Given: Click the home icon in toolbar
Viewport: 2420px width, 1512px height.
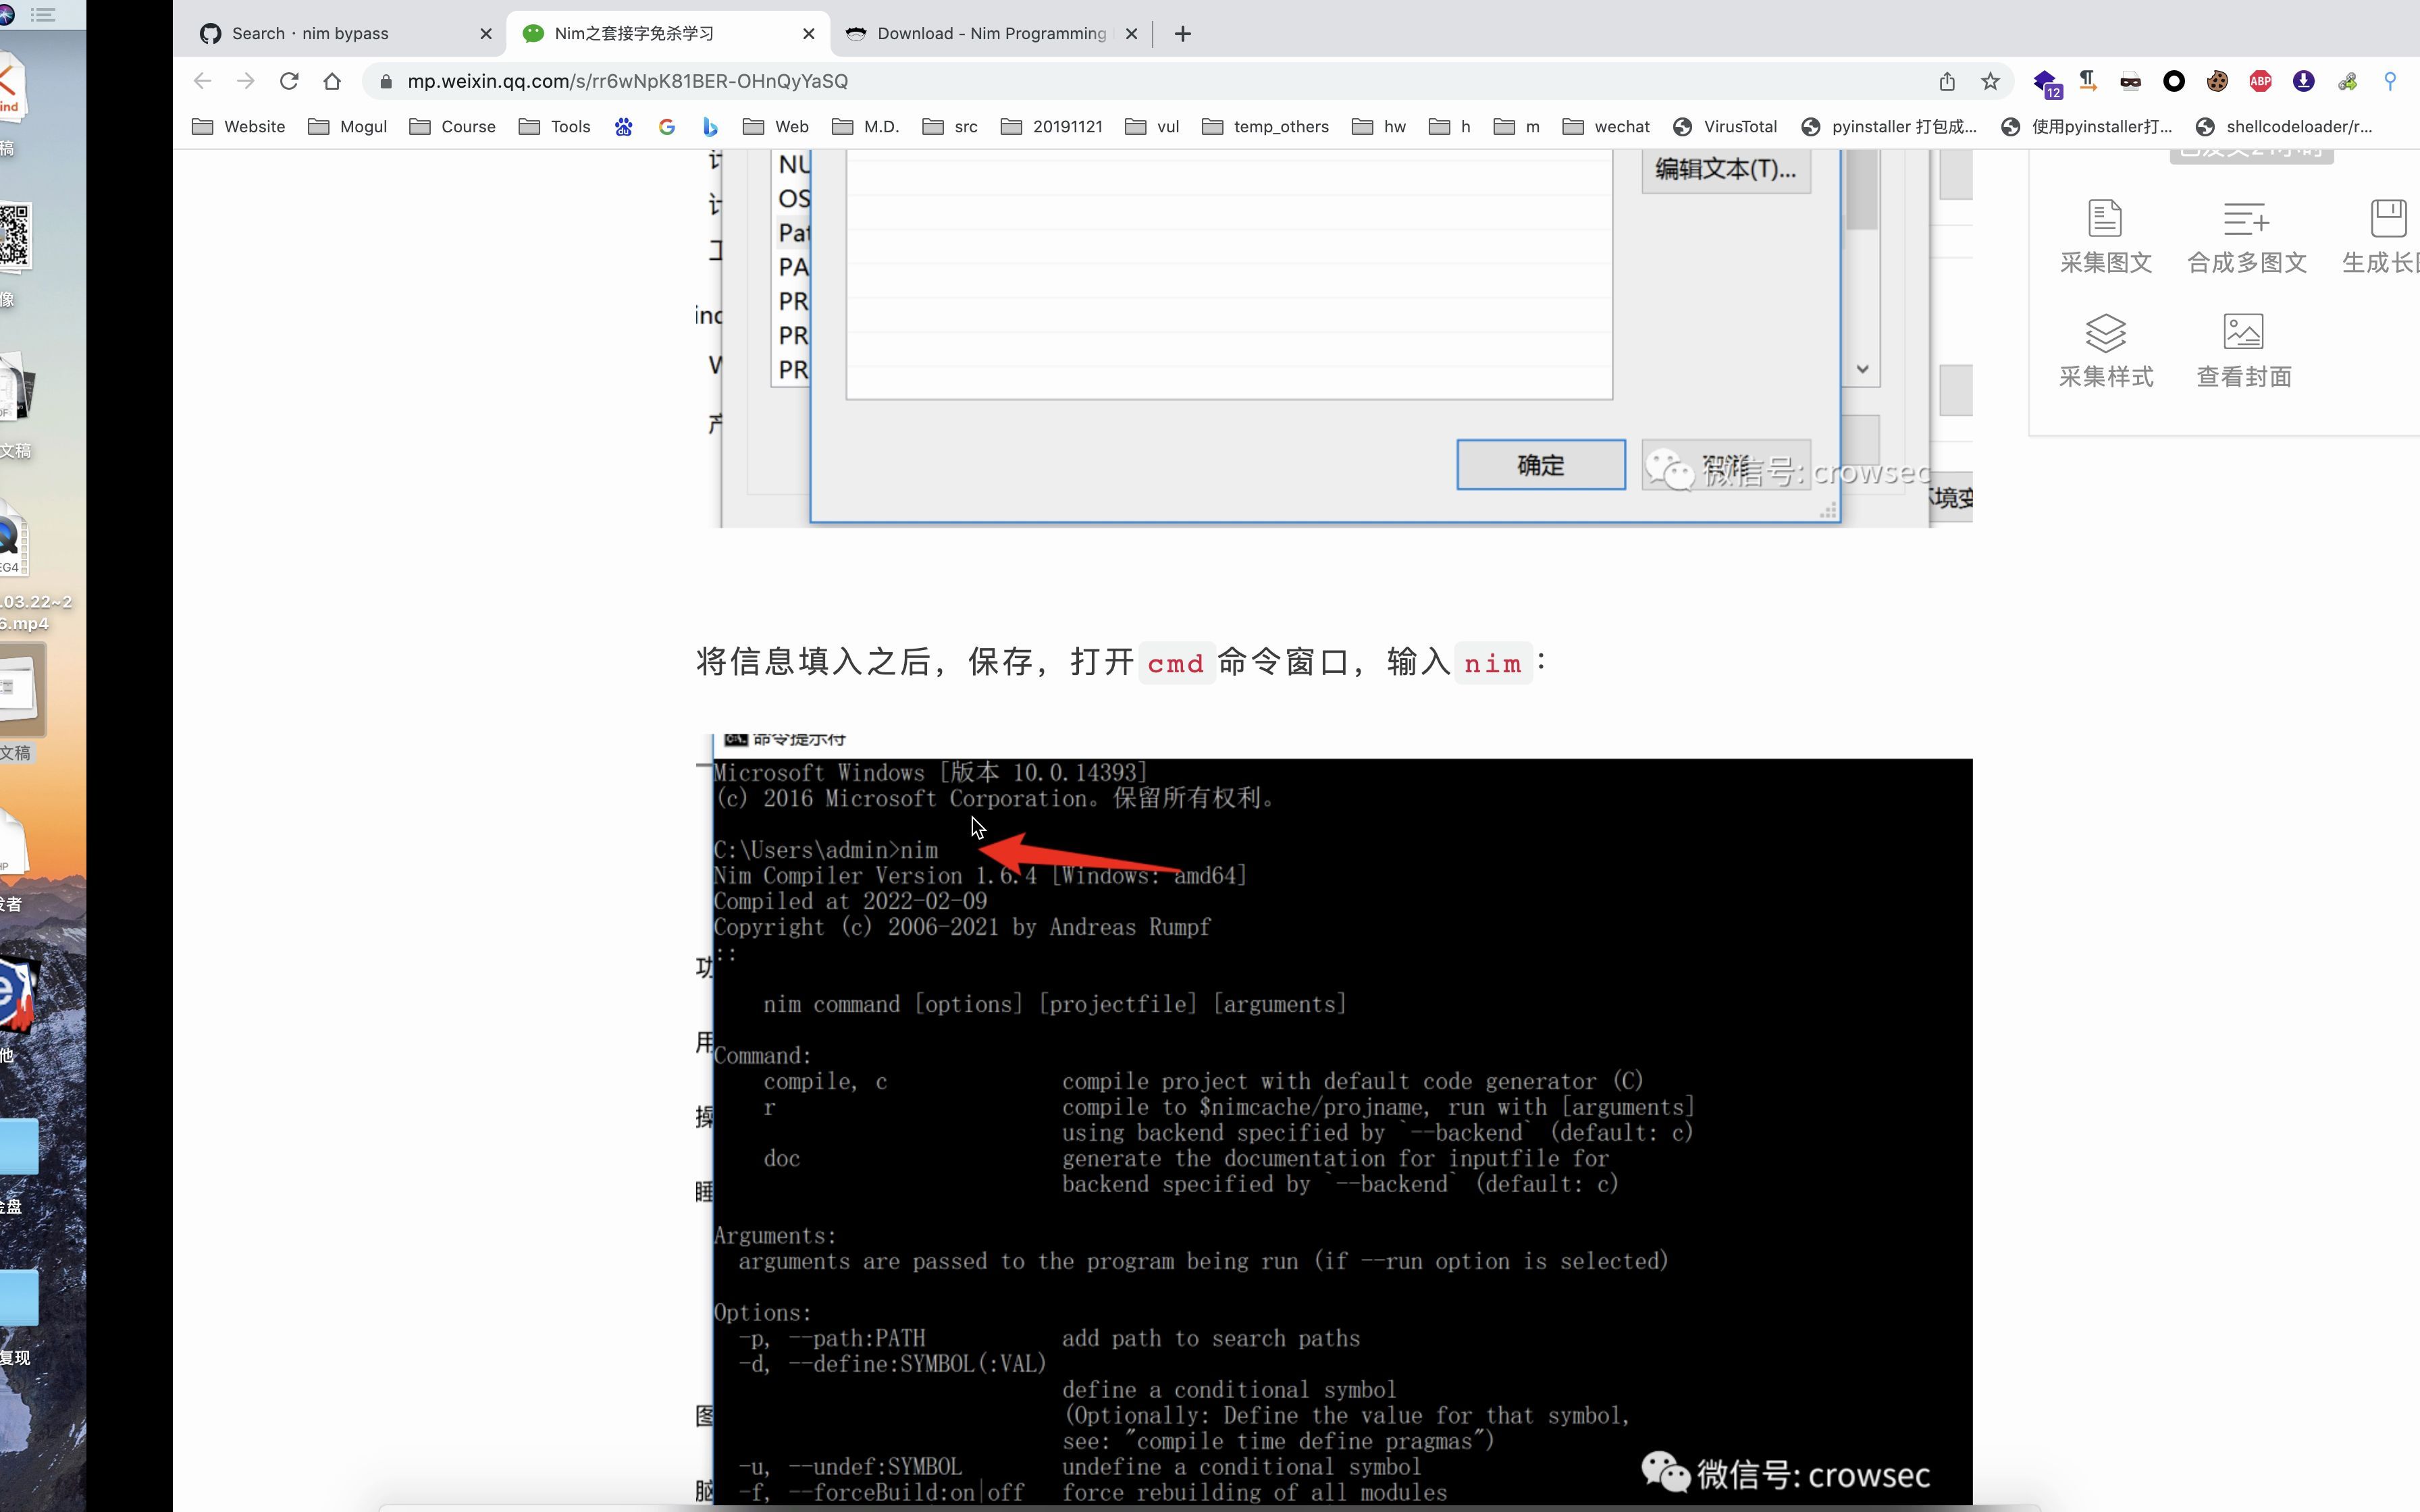Looking at the screenshot, I should tap(332, 81).
